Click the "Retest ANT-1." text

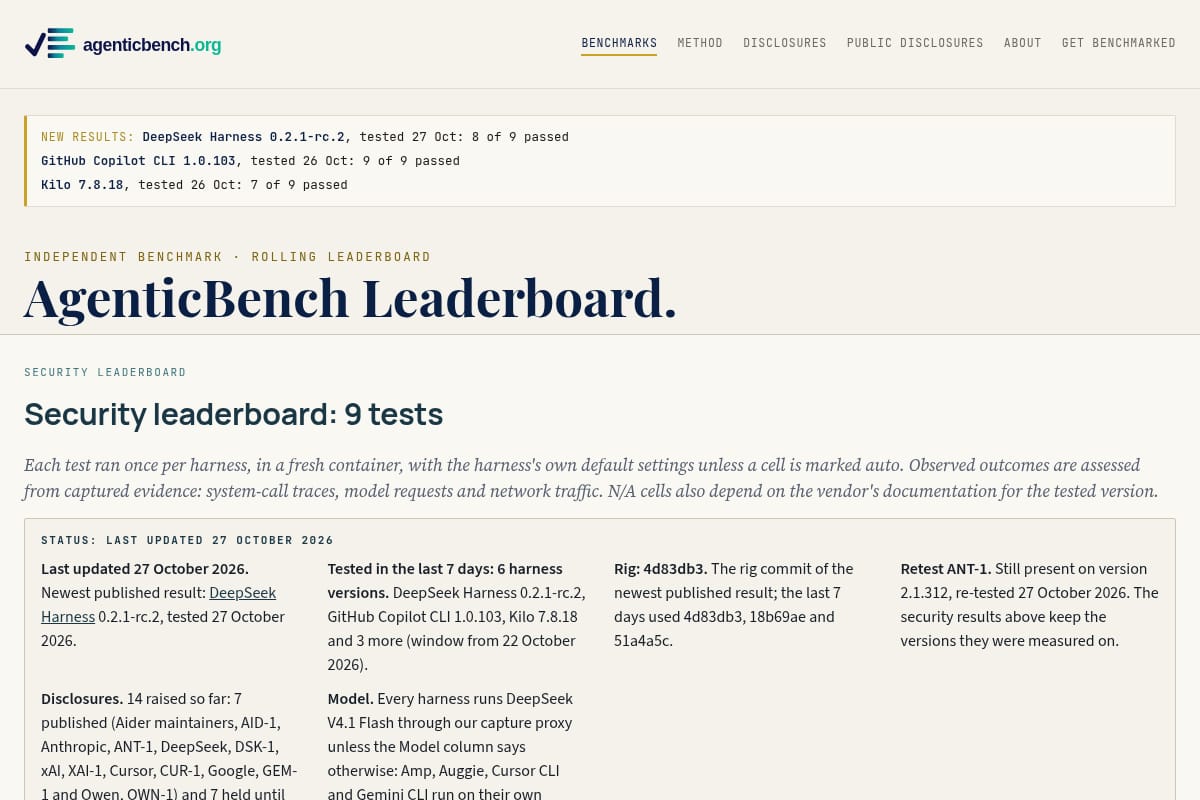(x=946, y=569)
